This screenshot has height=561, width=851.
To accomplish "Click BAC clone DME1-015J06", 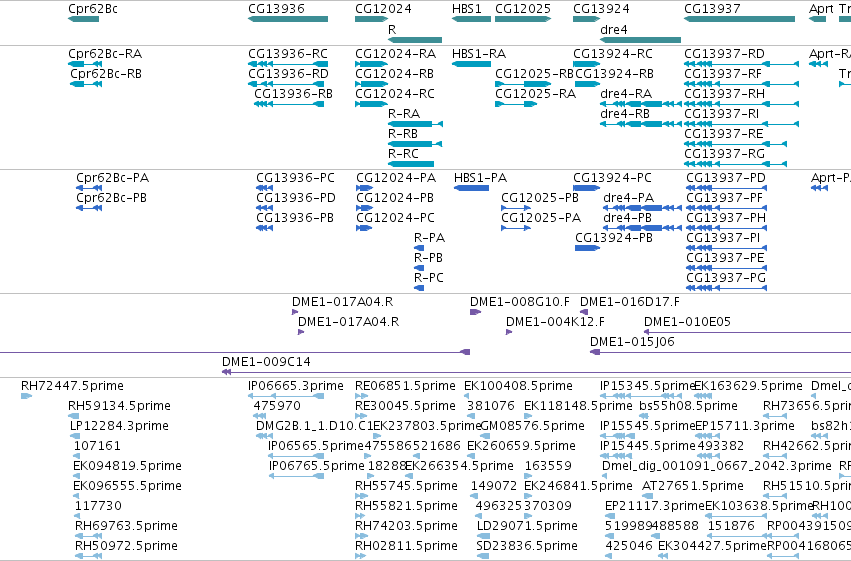I will tap(632, 342).
